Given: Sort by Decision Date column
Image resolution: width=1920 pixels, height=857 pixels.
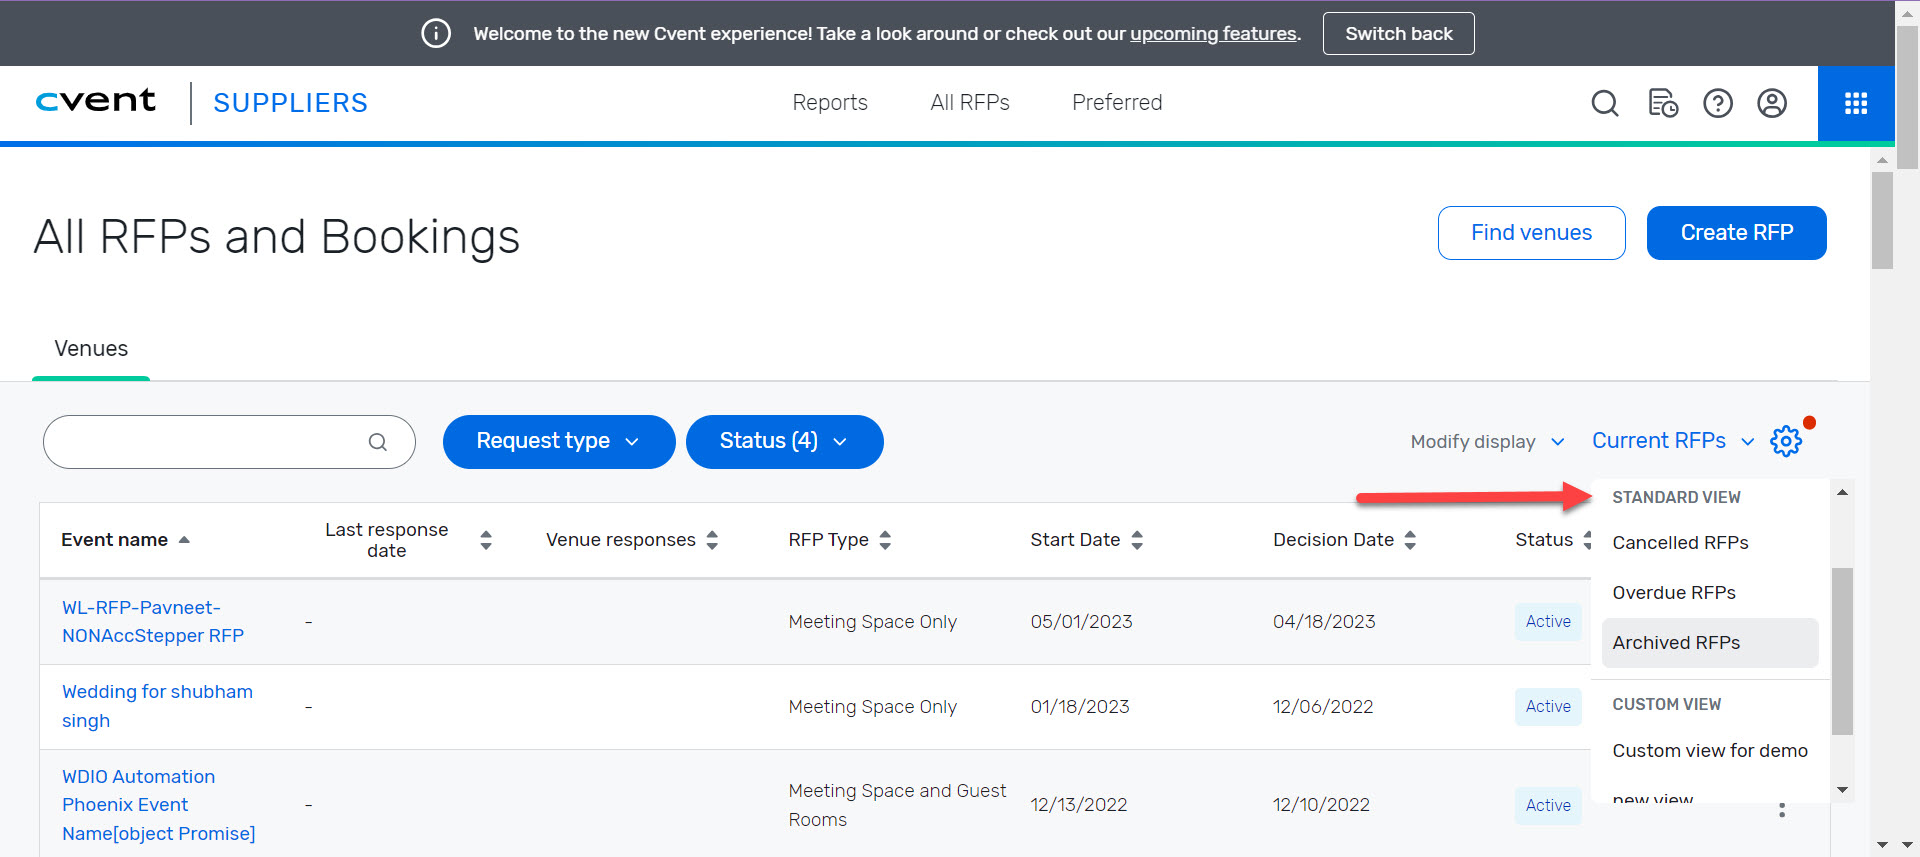Looking at the screenshot, I should [1410, 540].
